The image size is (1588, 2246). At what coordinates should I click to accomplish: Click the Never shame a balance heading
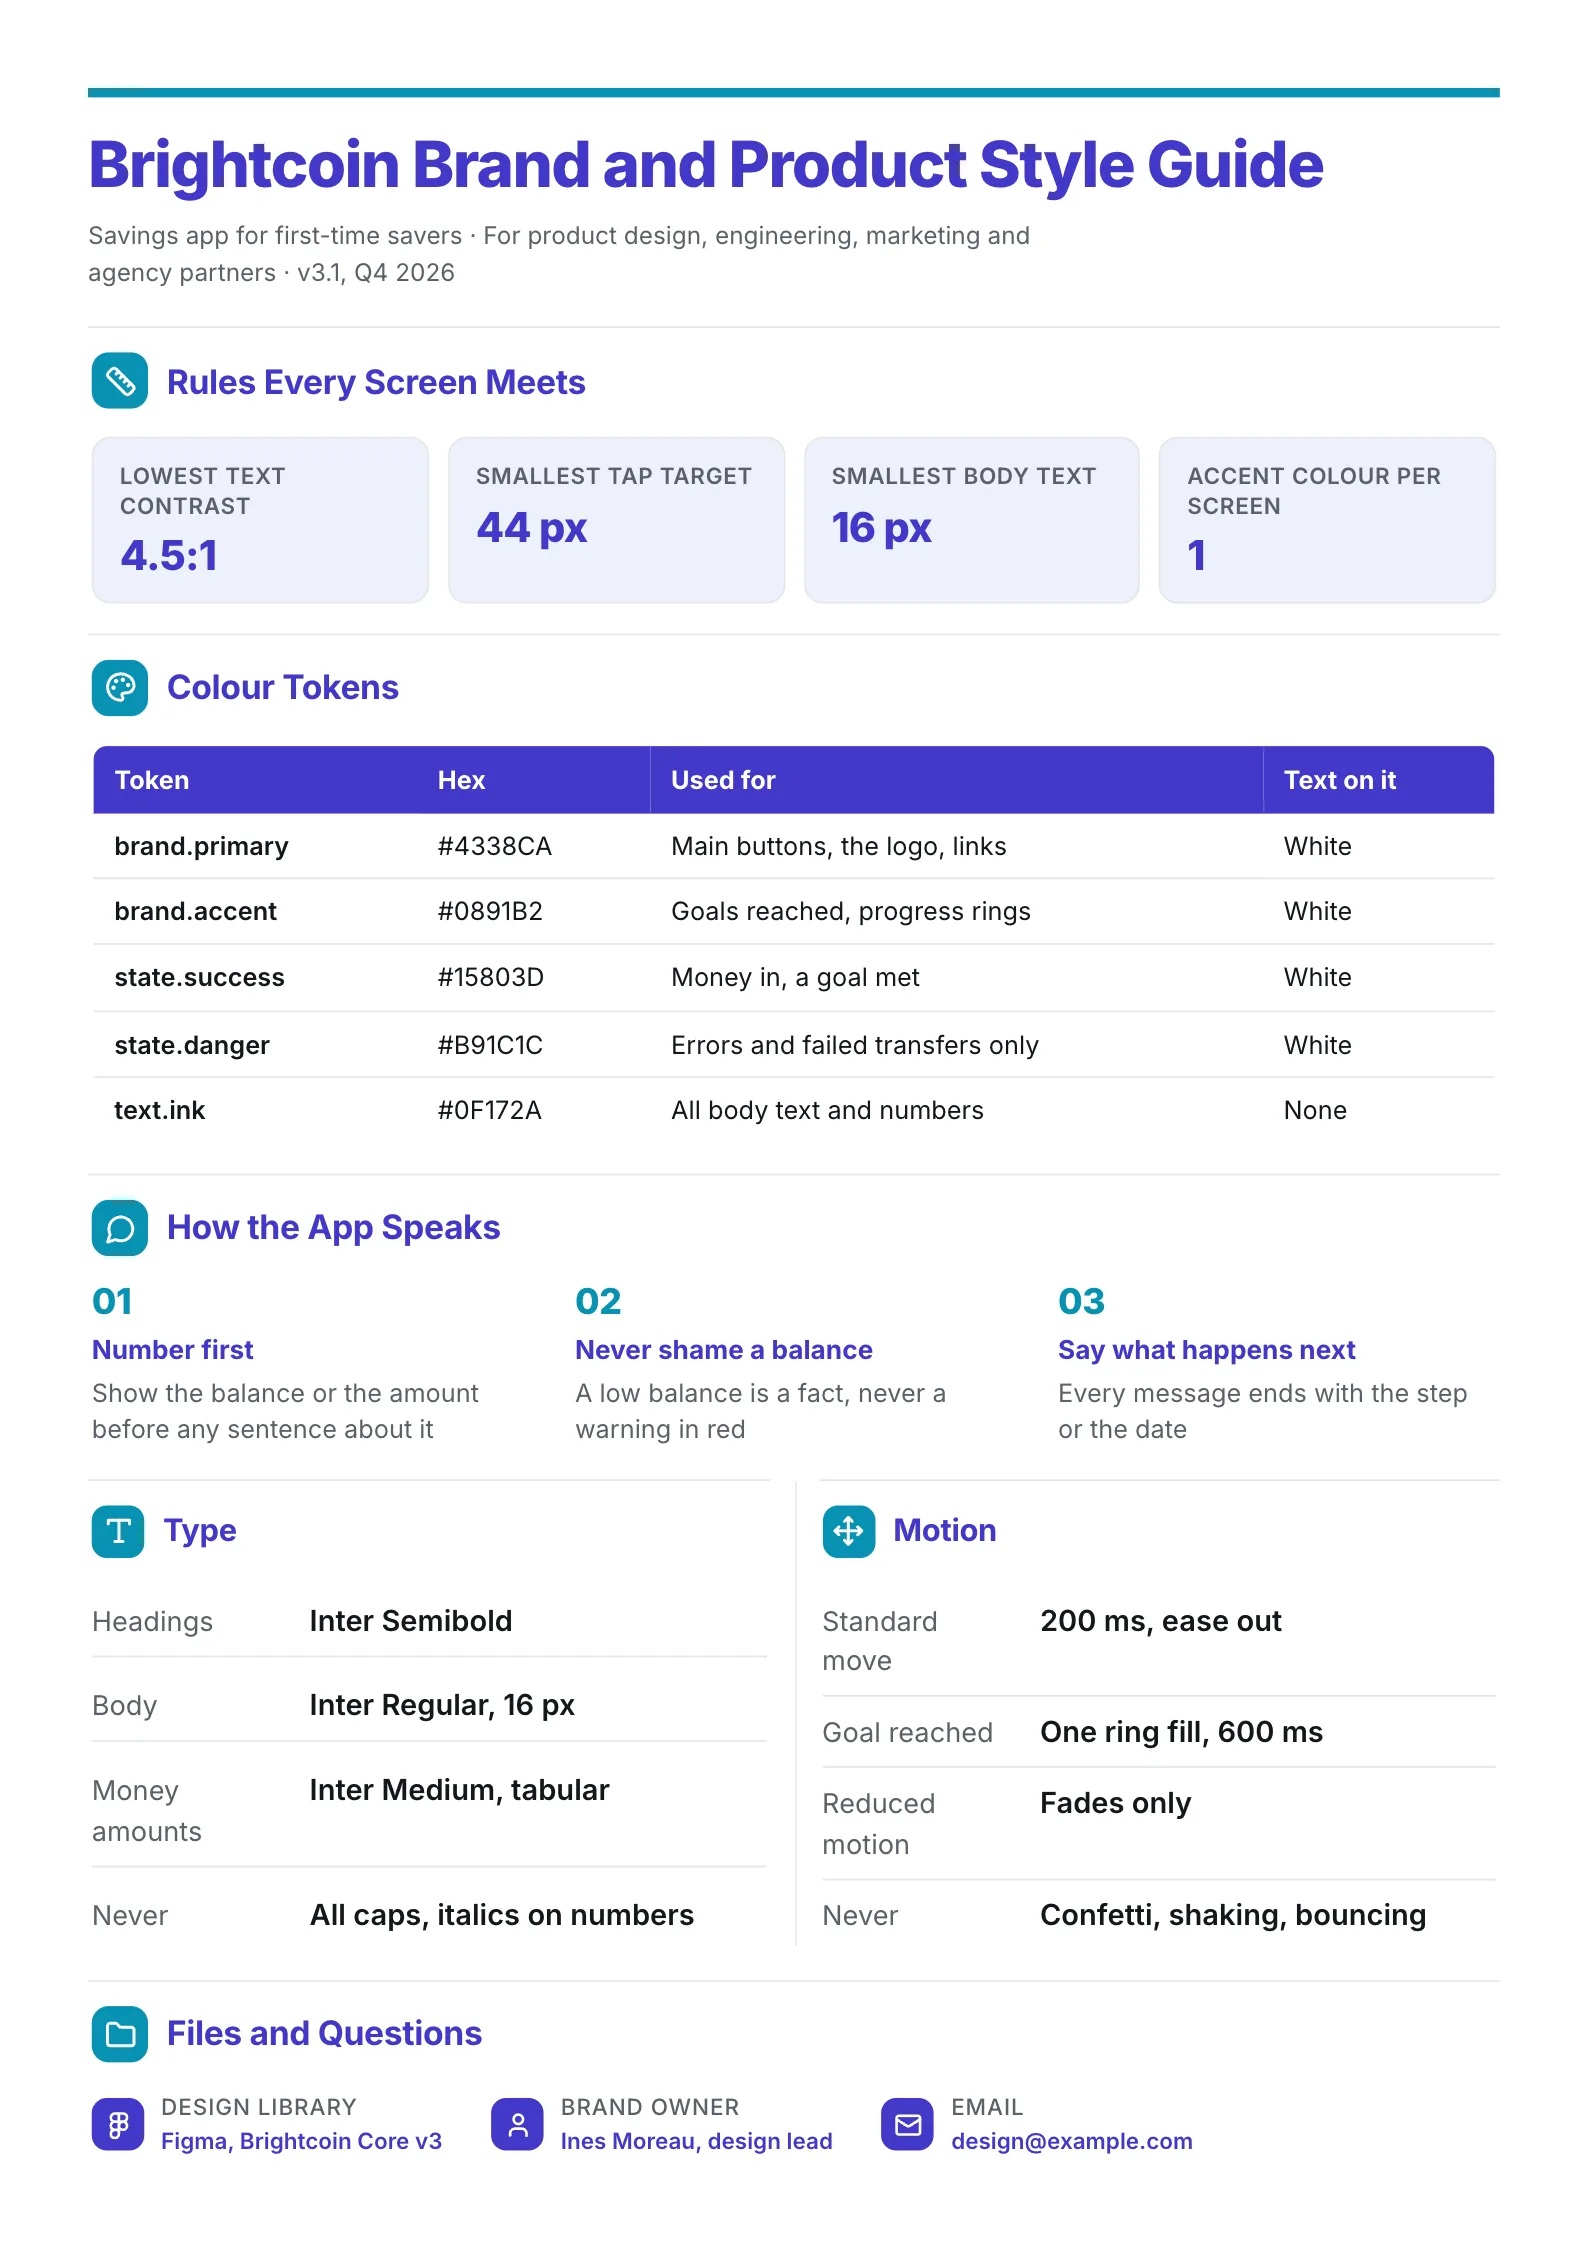[724, 1350]
